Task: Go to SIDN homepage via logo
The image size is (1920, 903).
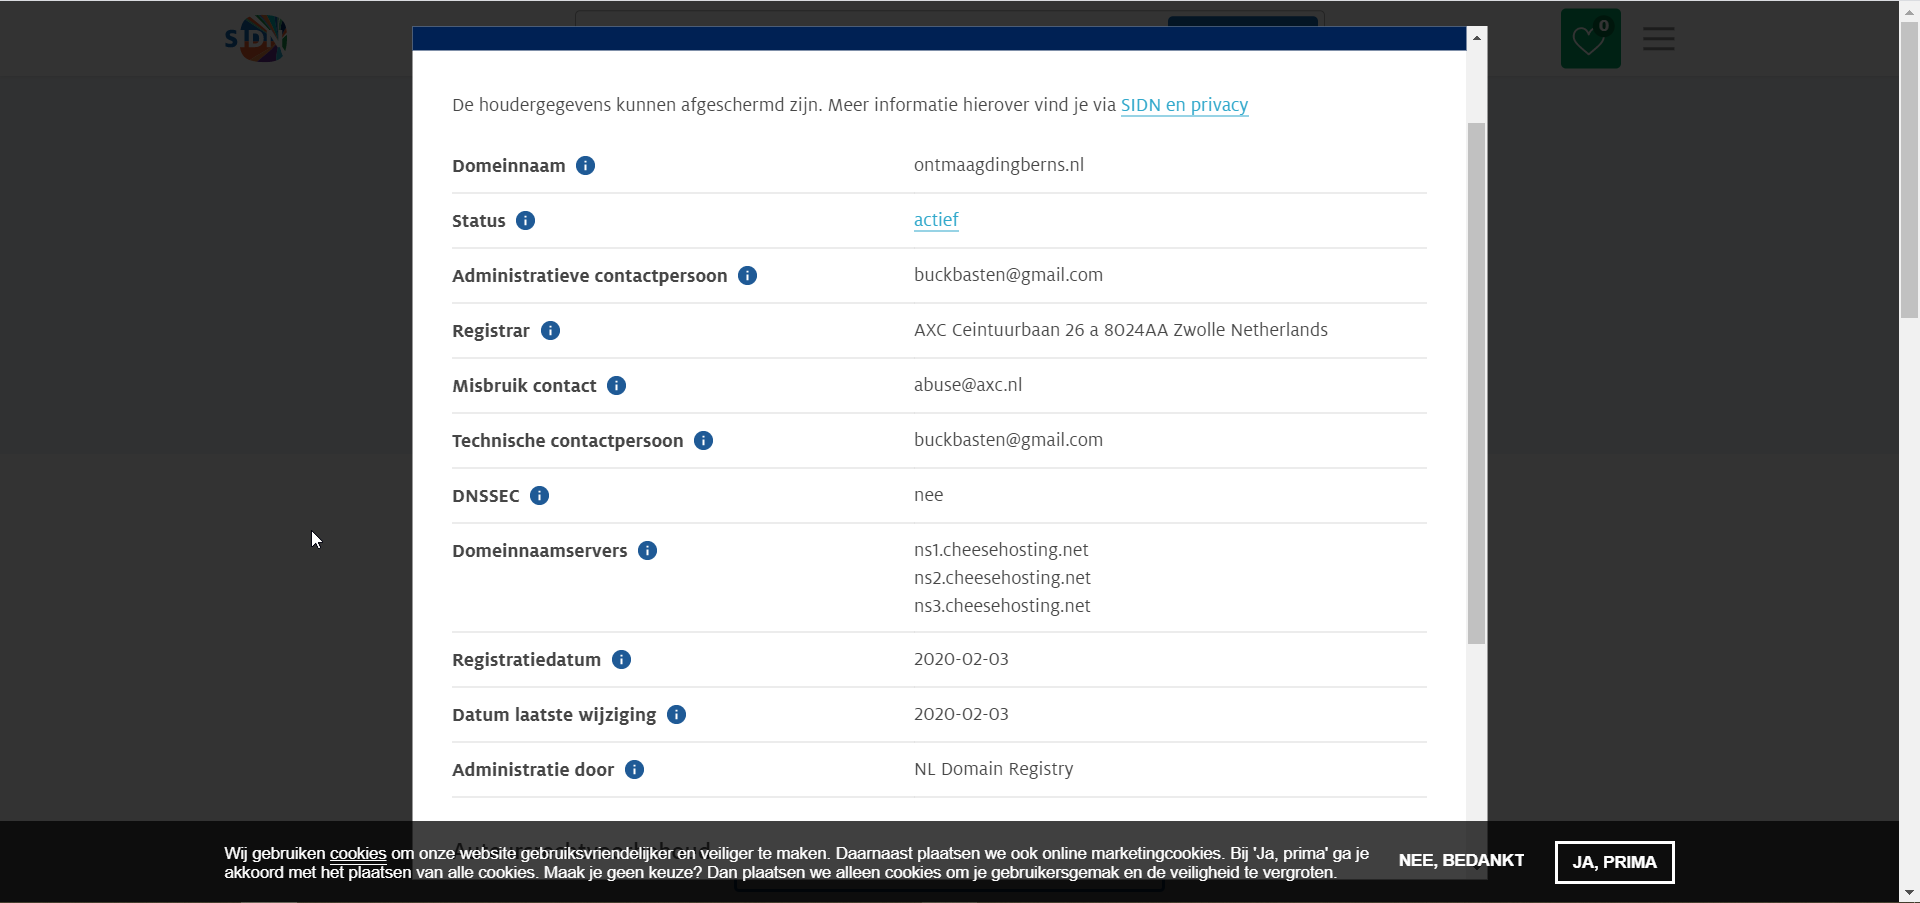Action: (x=256, y=39)
